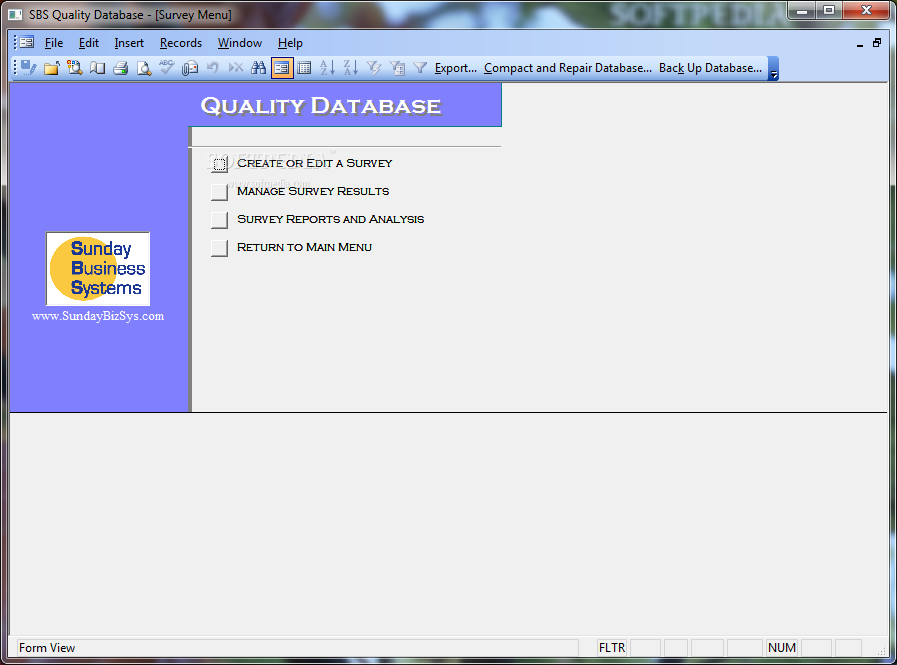The width and height of the screenshot is (897, 665).
Task: Open the Window menu
Action: coord(240,43)
